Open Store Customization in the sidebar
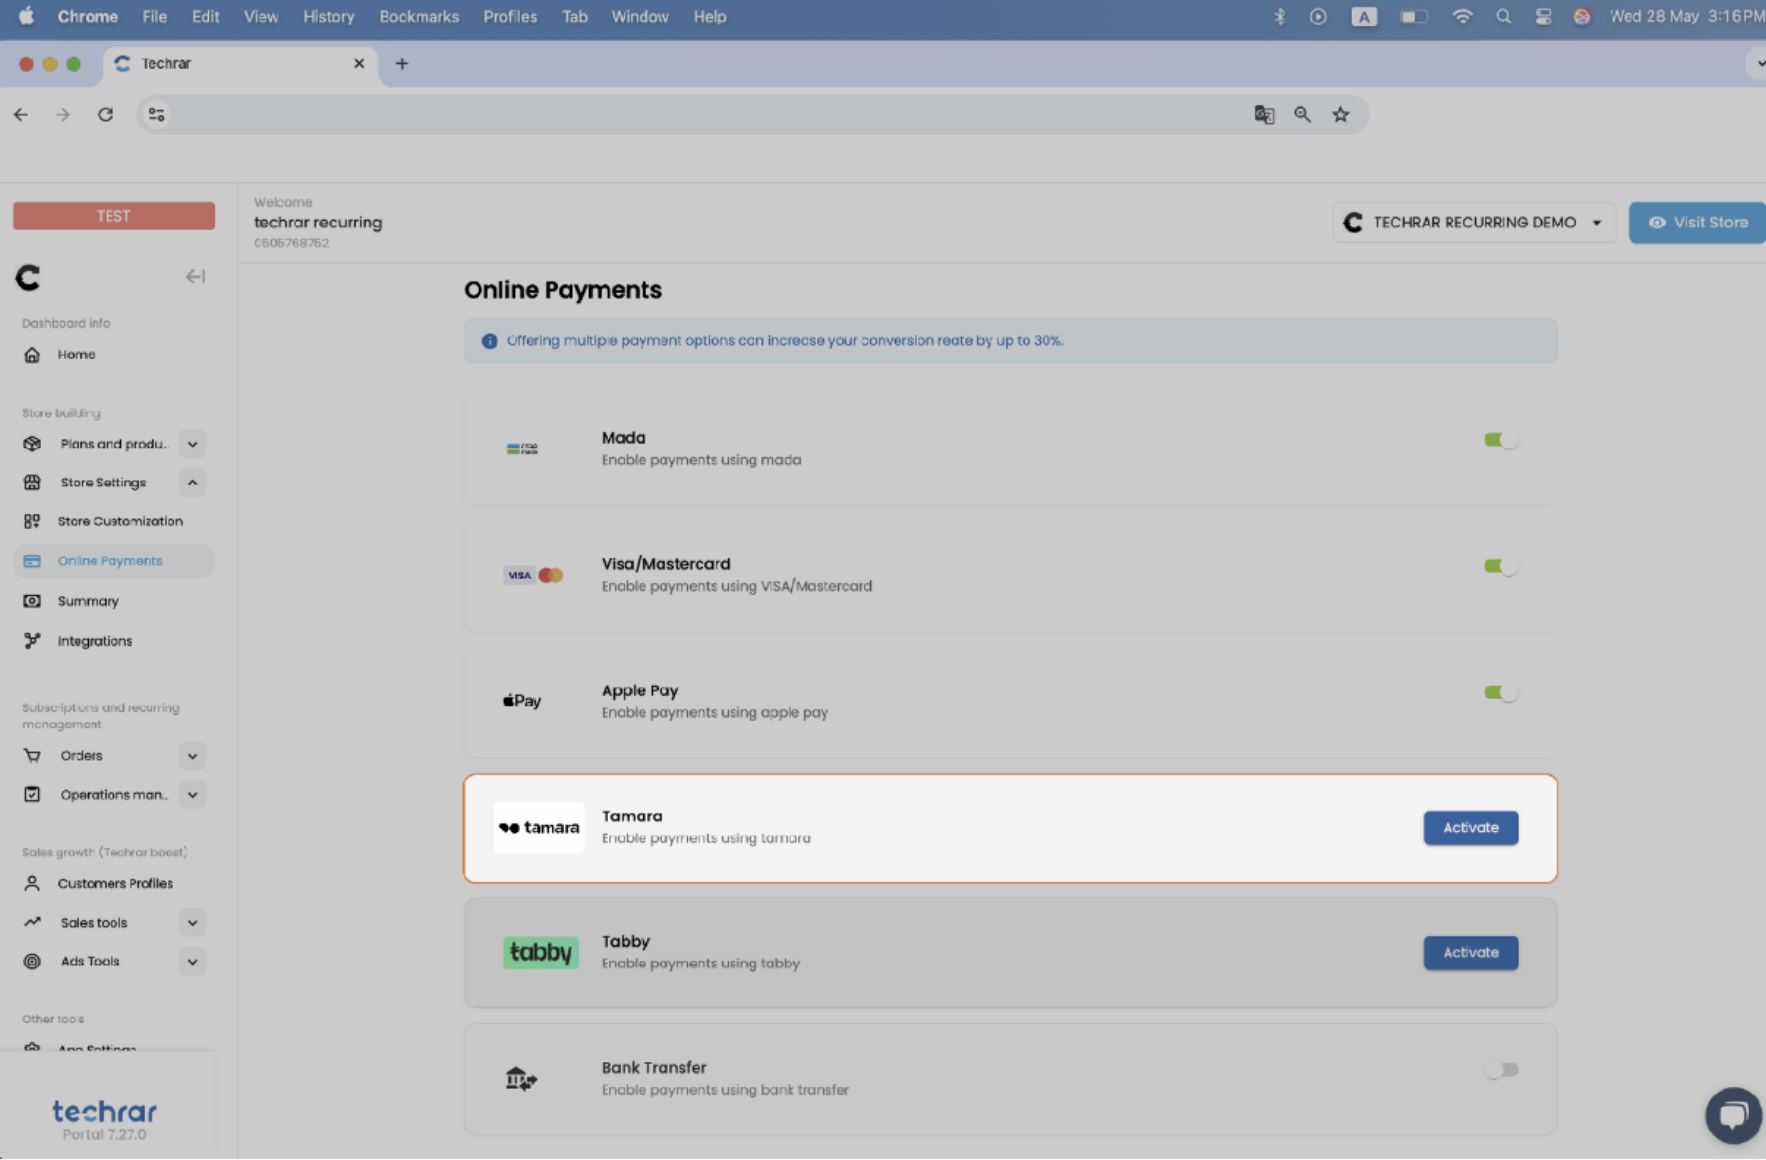Viewport: 1766px width, 1160px height. (119, 522)
